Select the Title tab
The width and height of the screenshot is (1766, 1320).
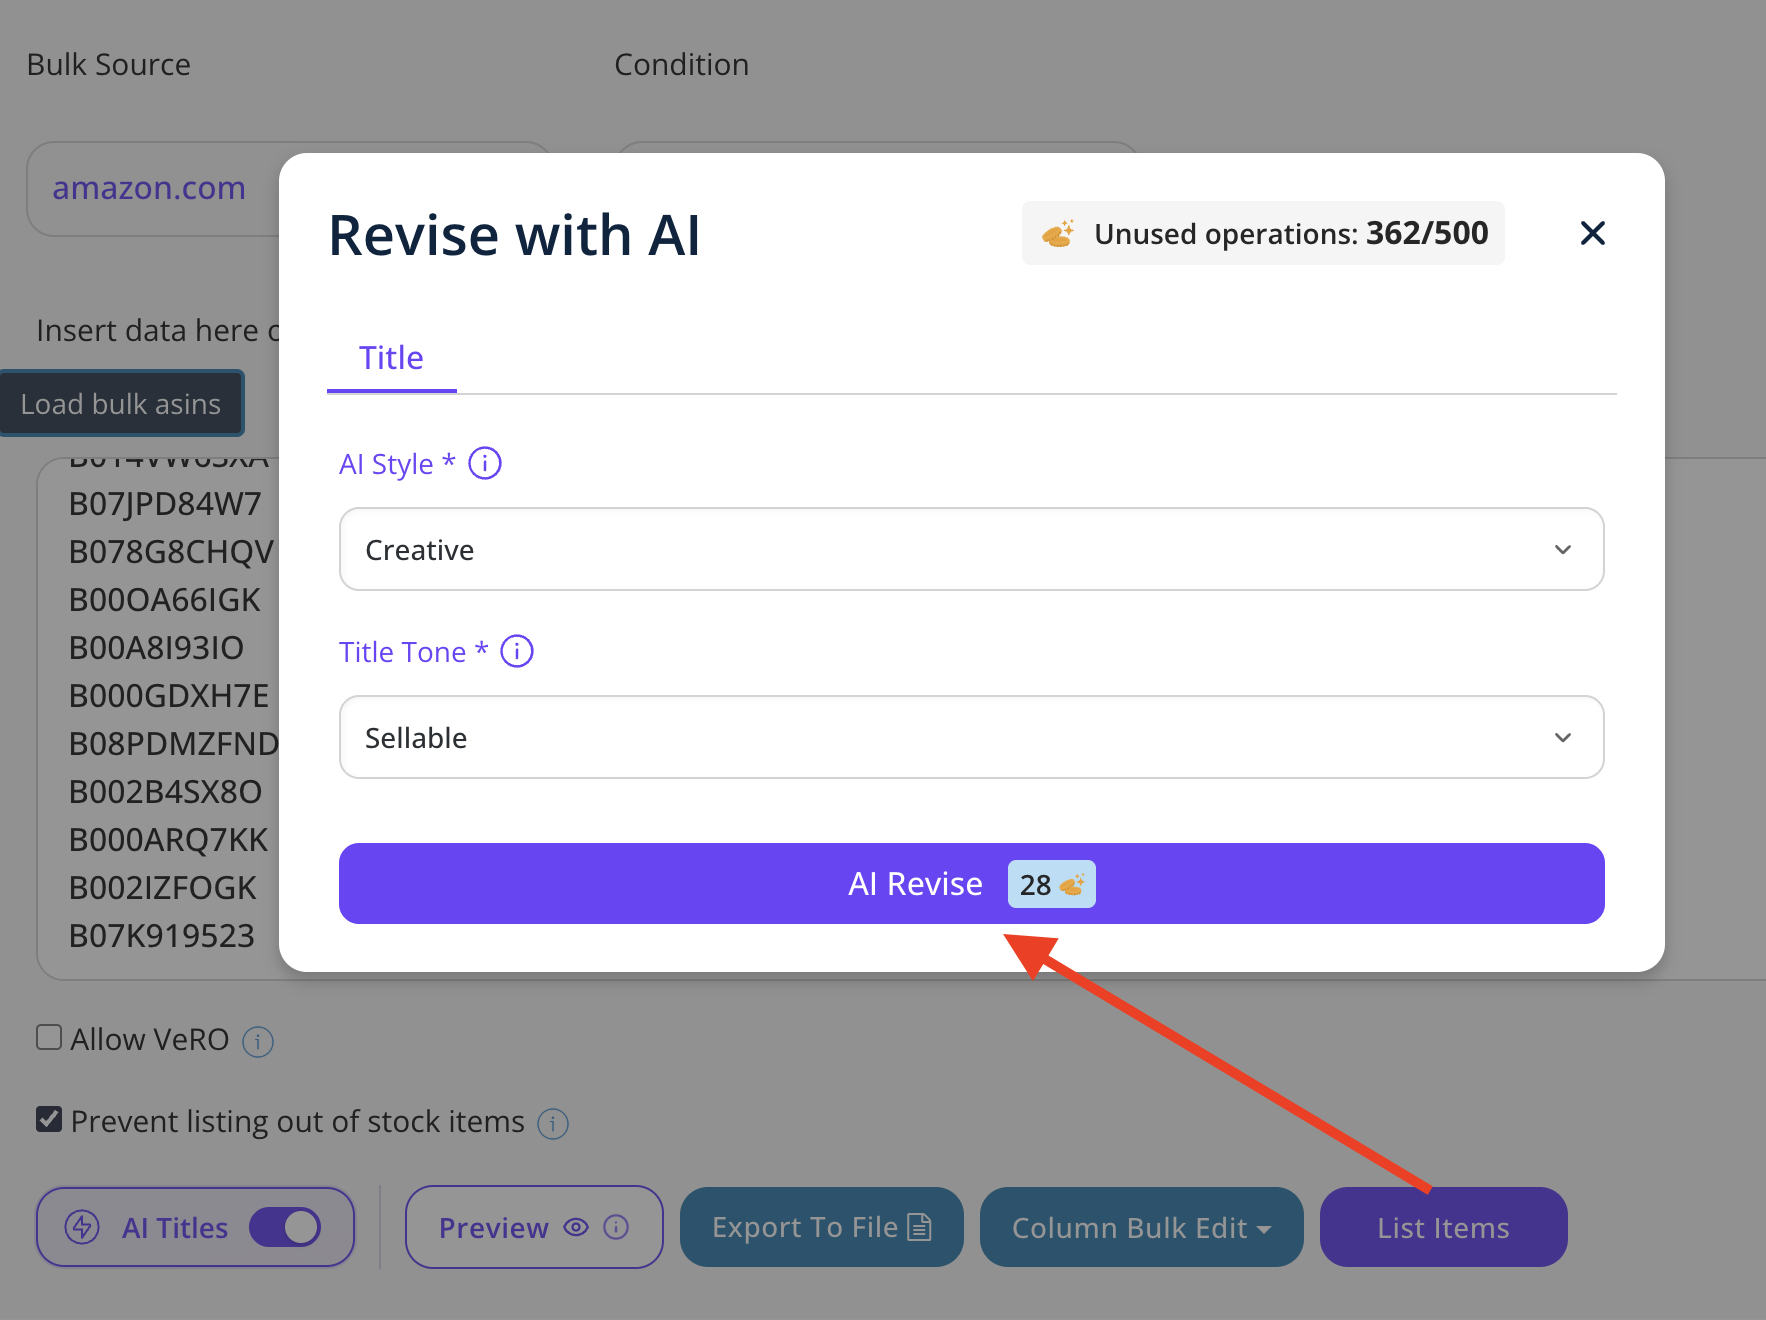pos(391,358)
